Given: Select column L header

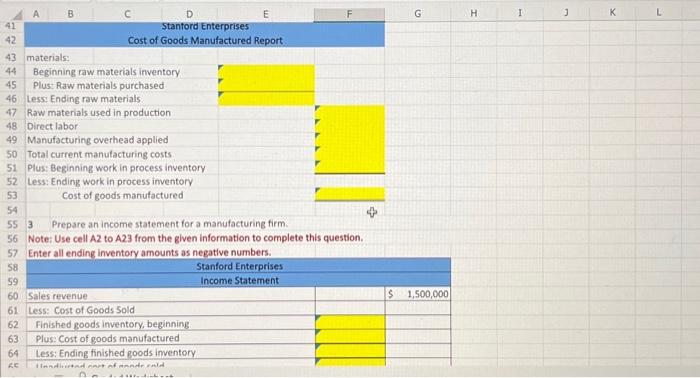Looking at the screenshot, I should tap(658, 12).
